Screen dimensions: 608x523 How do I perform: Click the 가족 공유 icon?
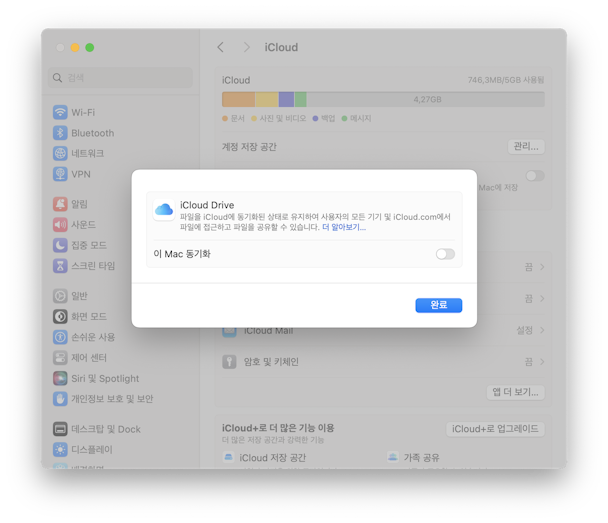tap(393, 457)
